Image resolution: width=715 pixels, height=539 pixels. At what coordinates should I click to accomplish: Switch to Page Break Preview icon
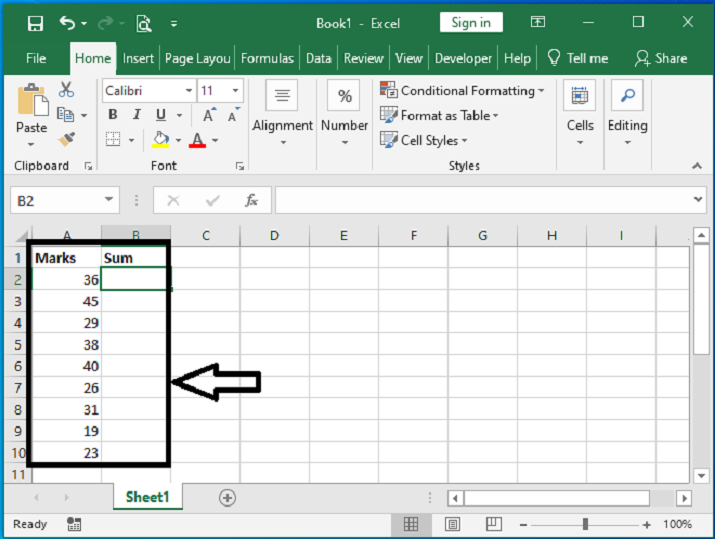click(x=494, y=524)
